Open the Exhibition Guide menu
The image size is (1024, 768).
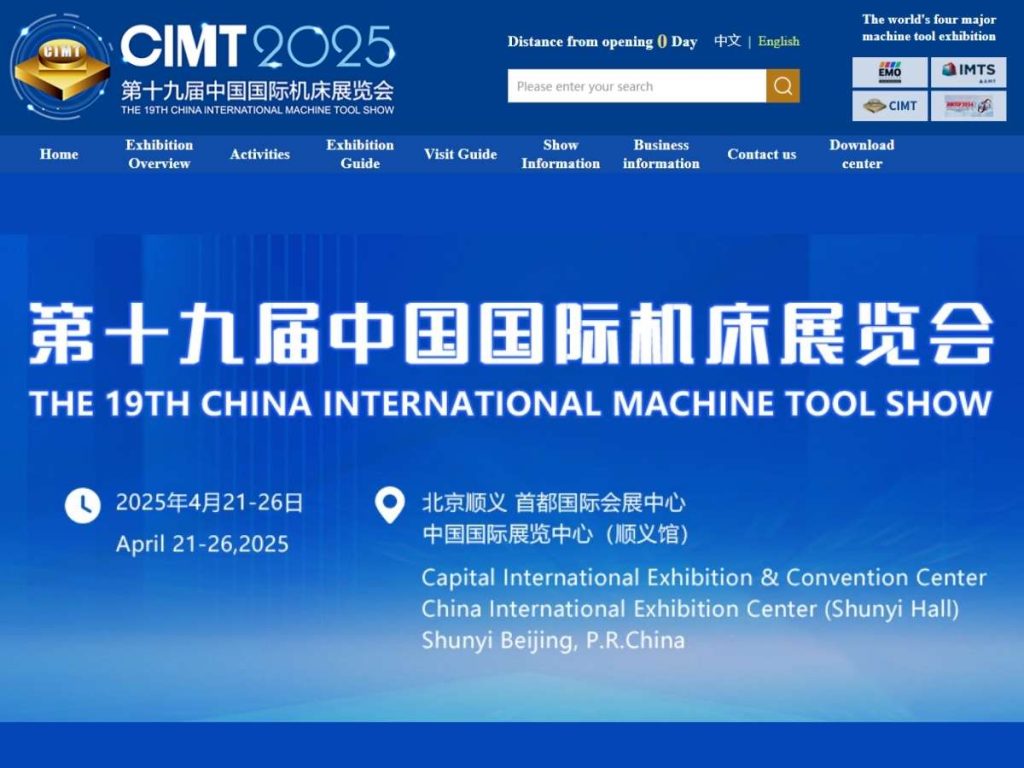(x=360, y=154)
